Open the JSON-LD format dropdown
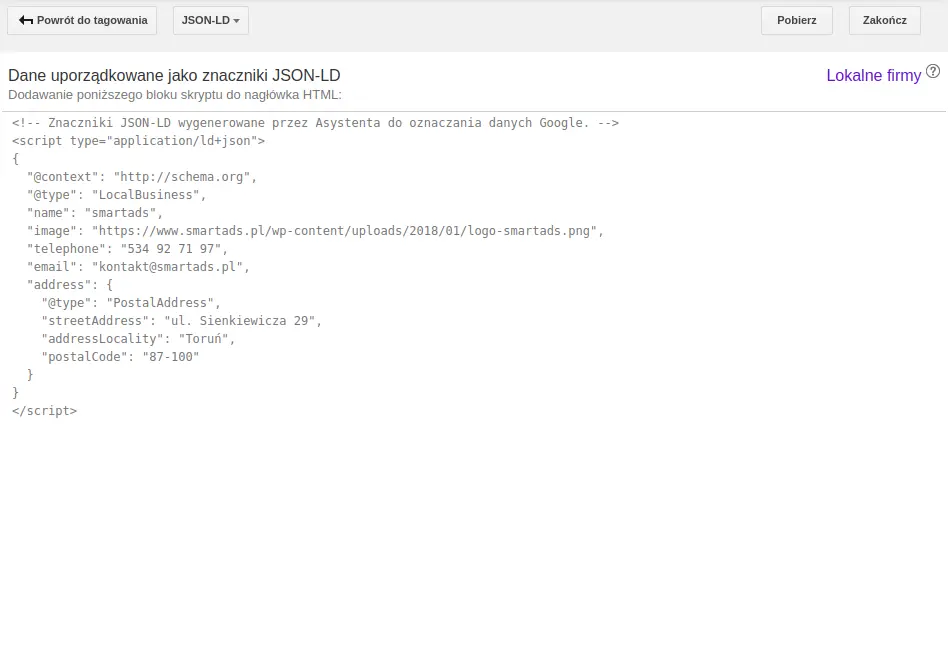Image resolution: width=948 pixels, height=655 pixels. pos(210,20)
